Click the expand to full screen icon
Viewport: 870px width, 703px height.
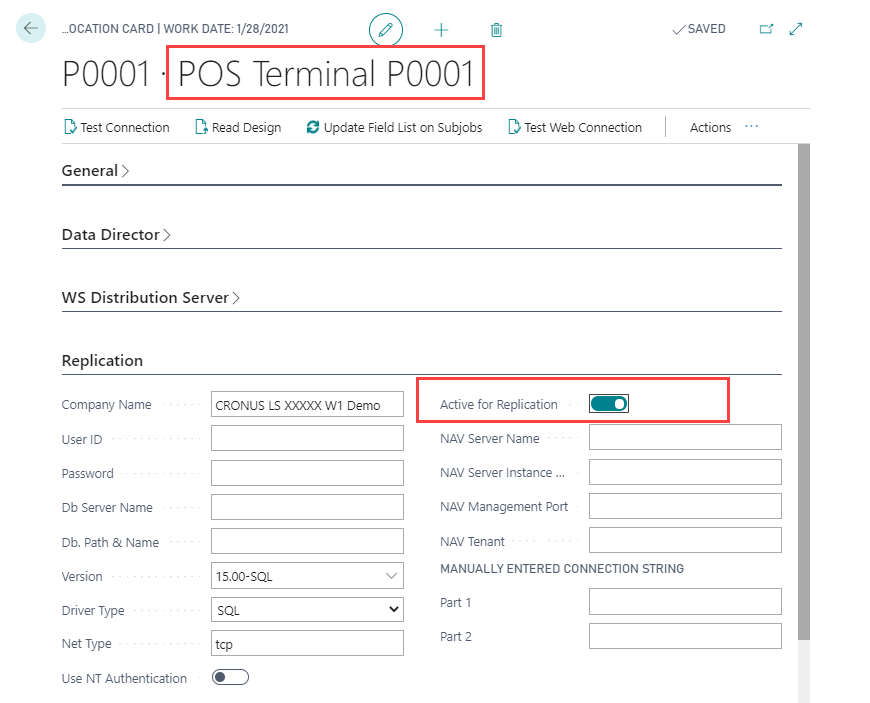click(x=796, y=29)
